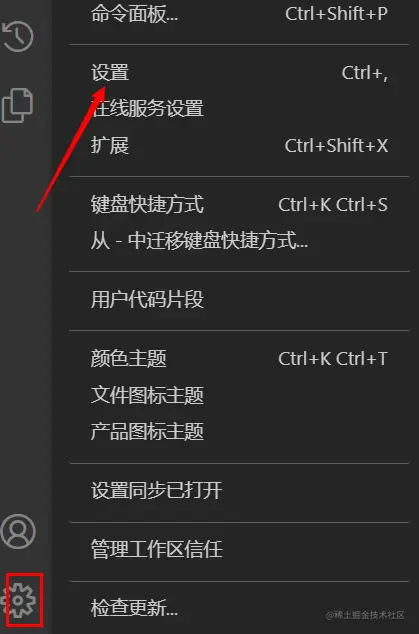Choose 扩展 in the manage menu
Viewport: 419px width, 634px height.
pos(239,146)
